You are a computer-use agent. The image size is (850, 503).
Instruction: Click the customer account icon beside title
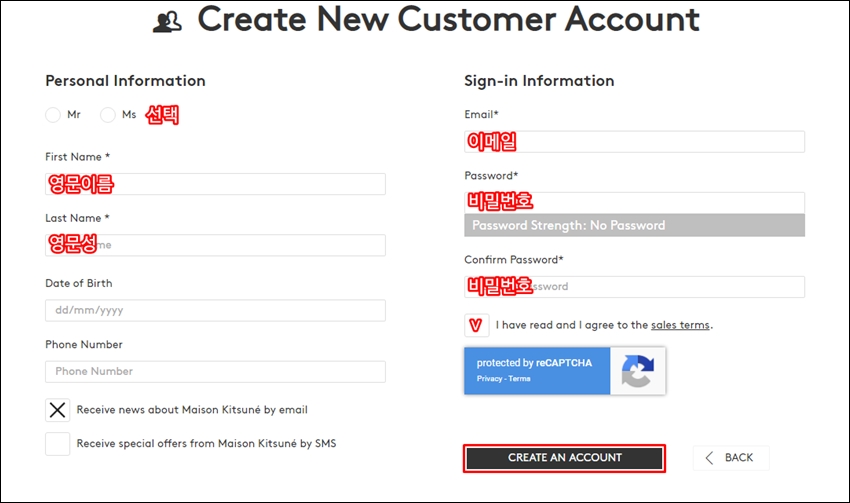[x=167, y=22]
